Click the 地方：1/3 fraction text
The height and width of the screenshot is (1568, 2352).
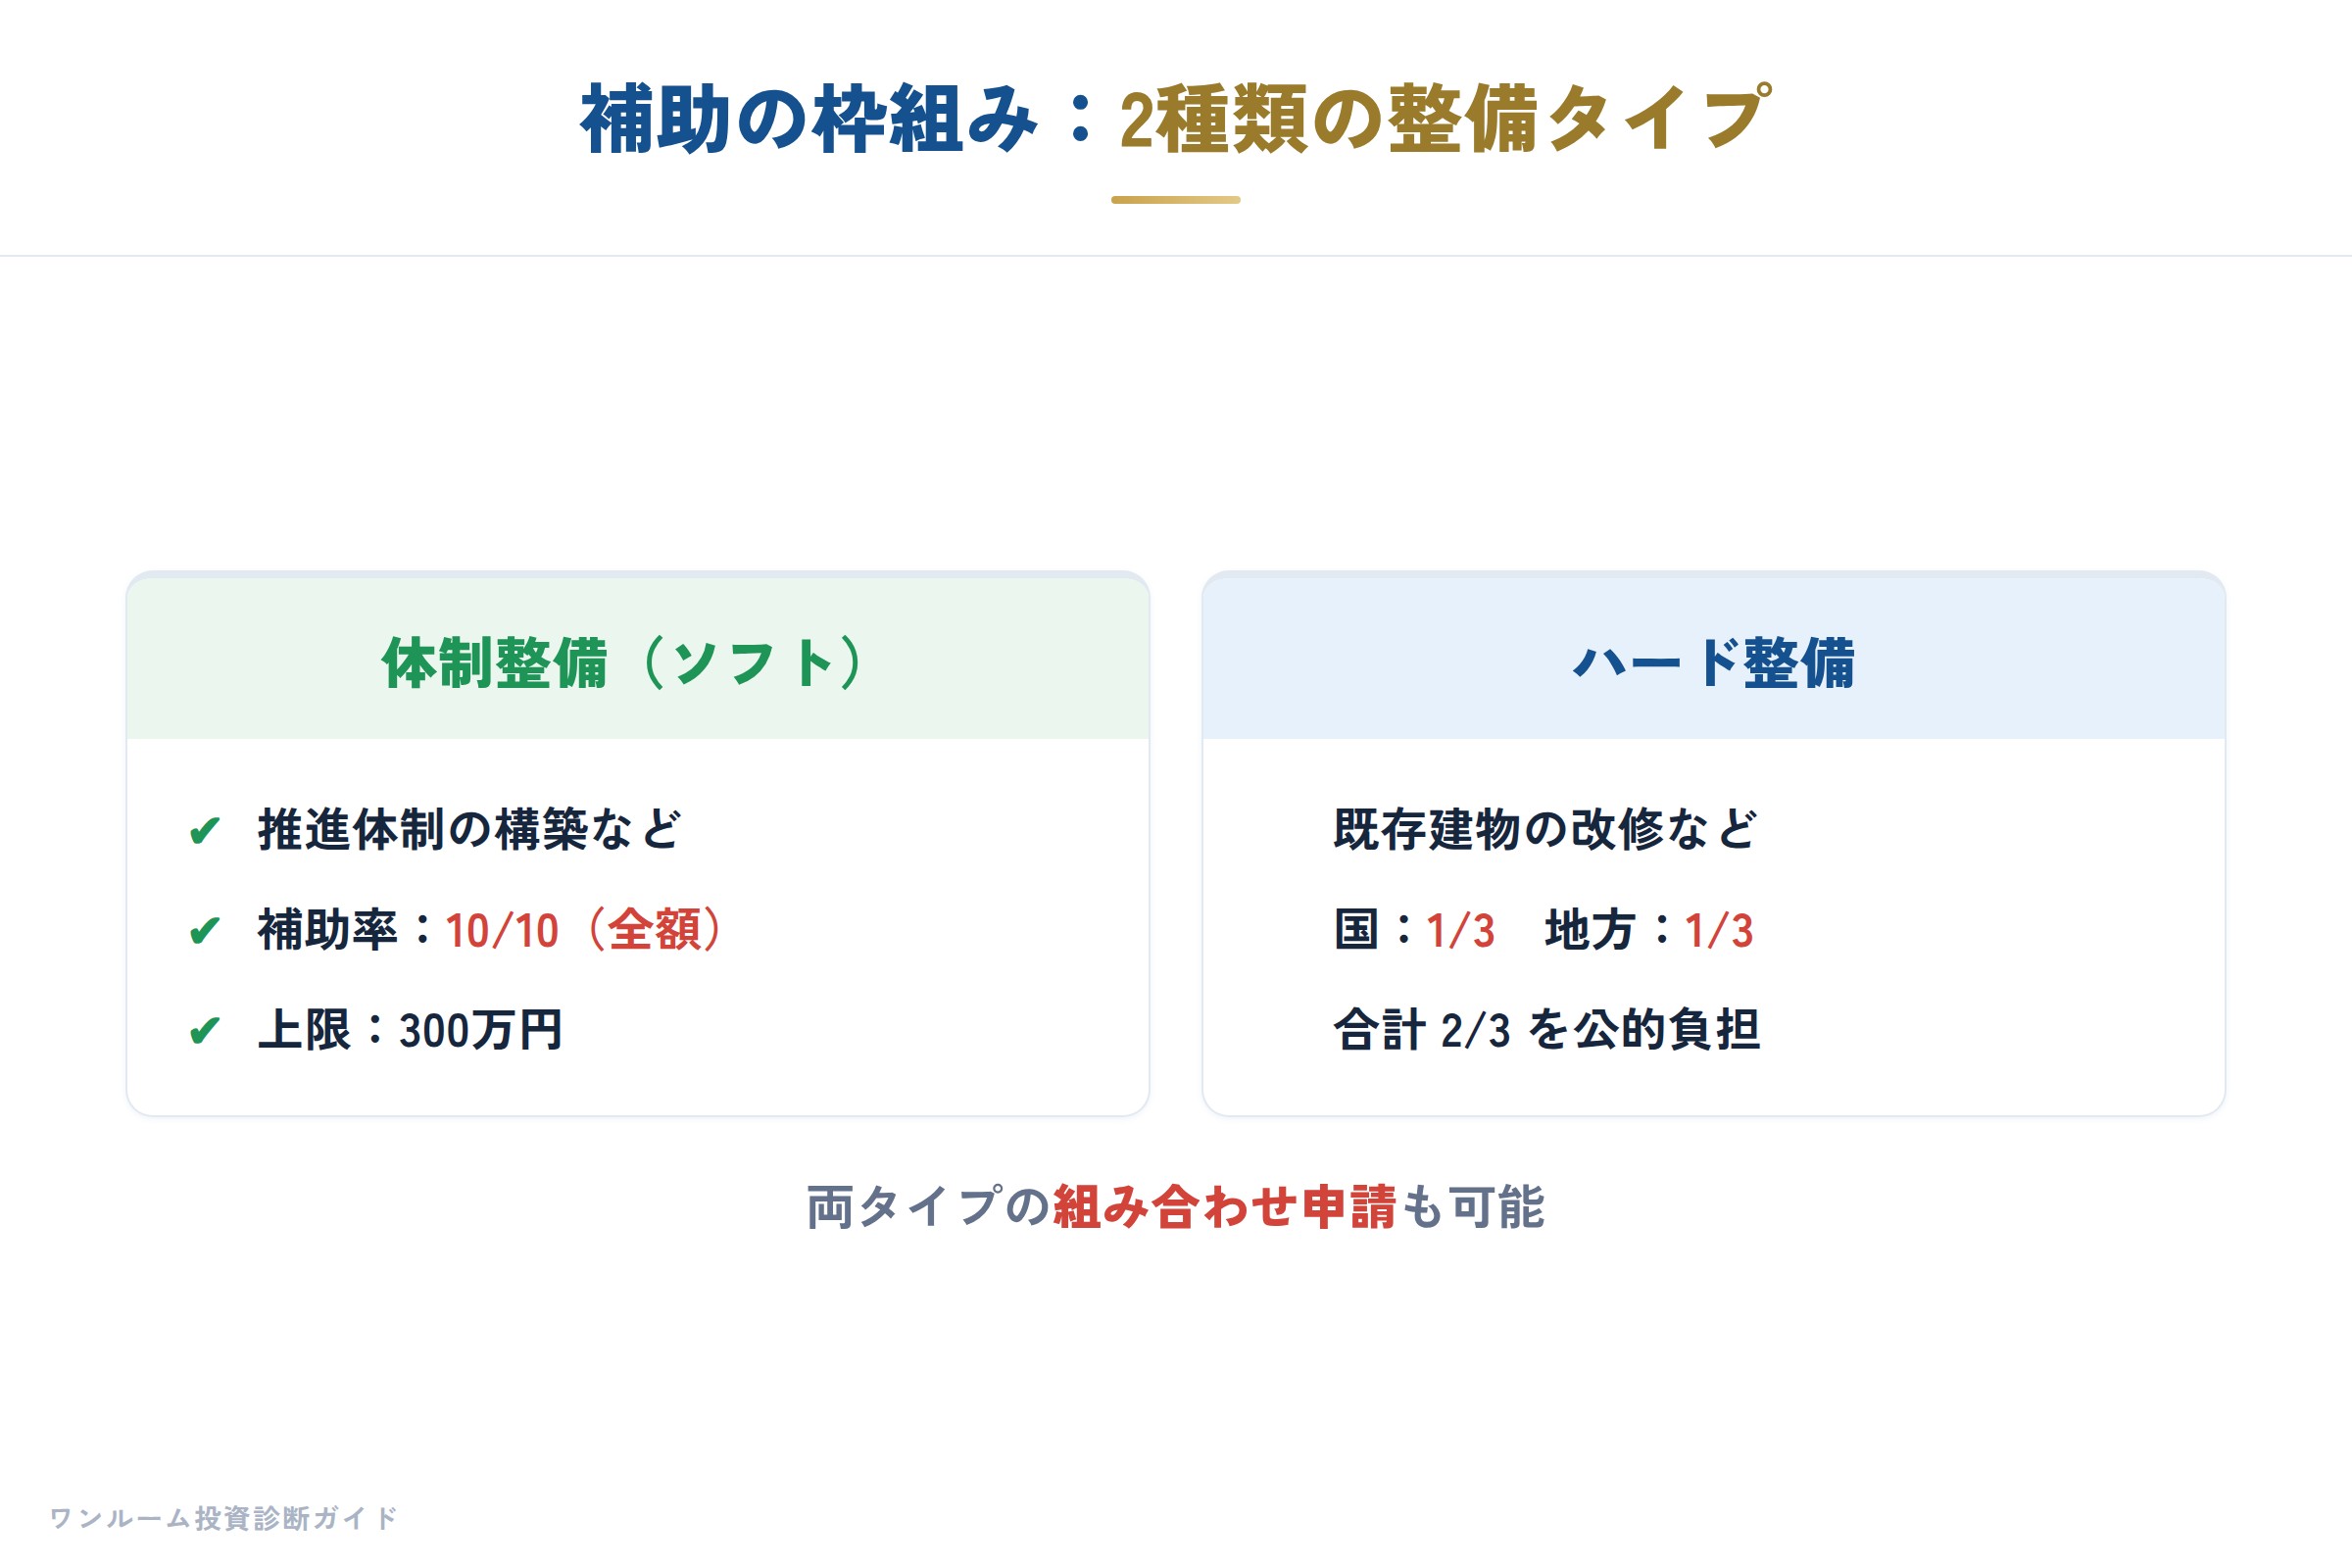click(x=1649, y=930)
